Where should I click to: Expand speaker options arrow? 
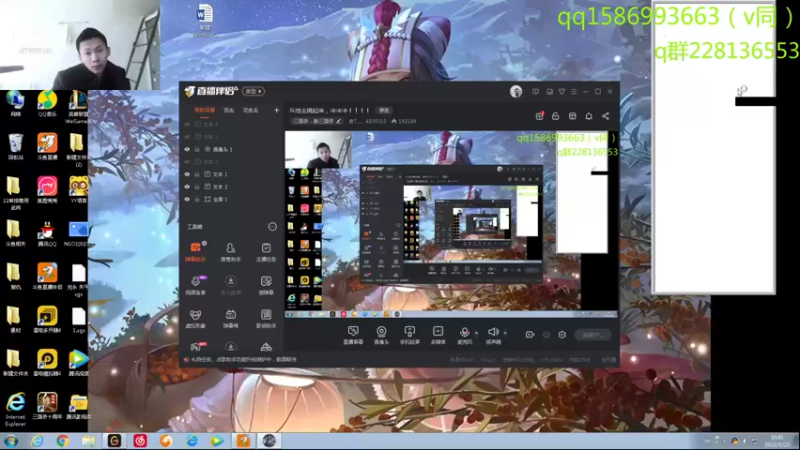[x=505, y=333]
